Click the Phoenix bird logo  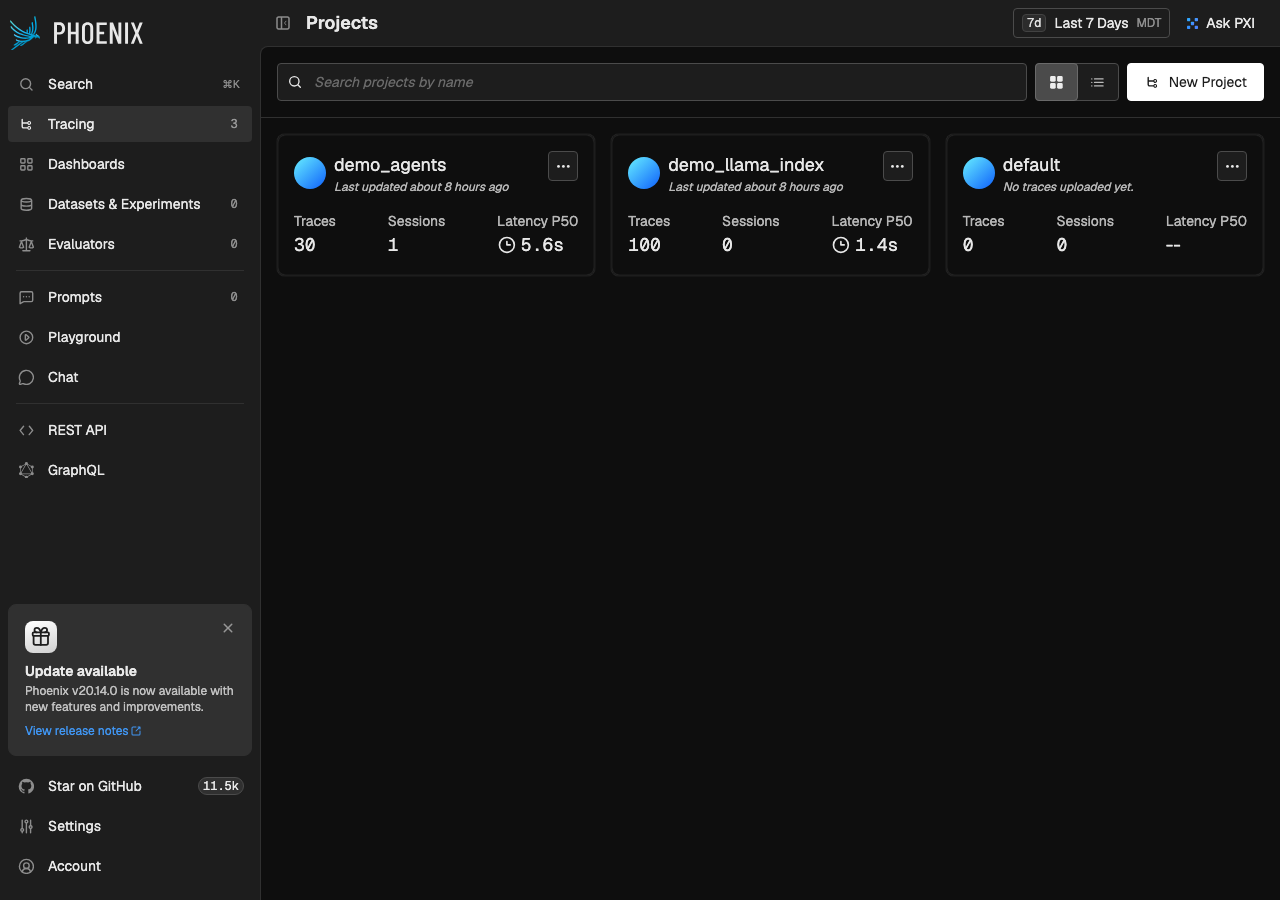(25, 33)
